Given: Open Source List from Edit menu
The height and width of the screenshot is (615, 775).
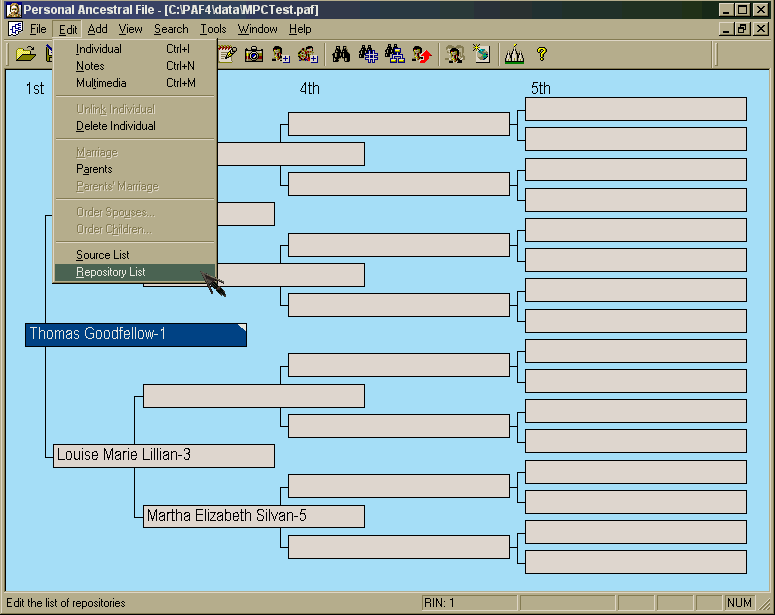Looking at the screenshot, I should pyautogui.click(x=135, y=255).
